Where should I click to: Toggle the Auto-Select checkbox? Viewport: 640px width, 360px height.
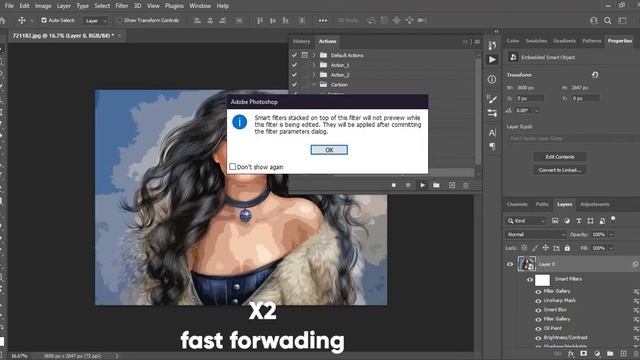coord(44,20)
